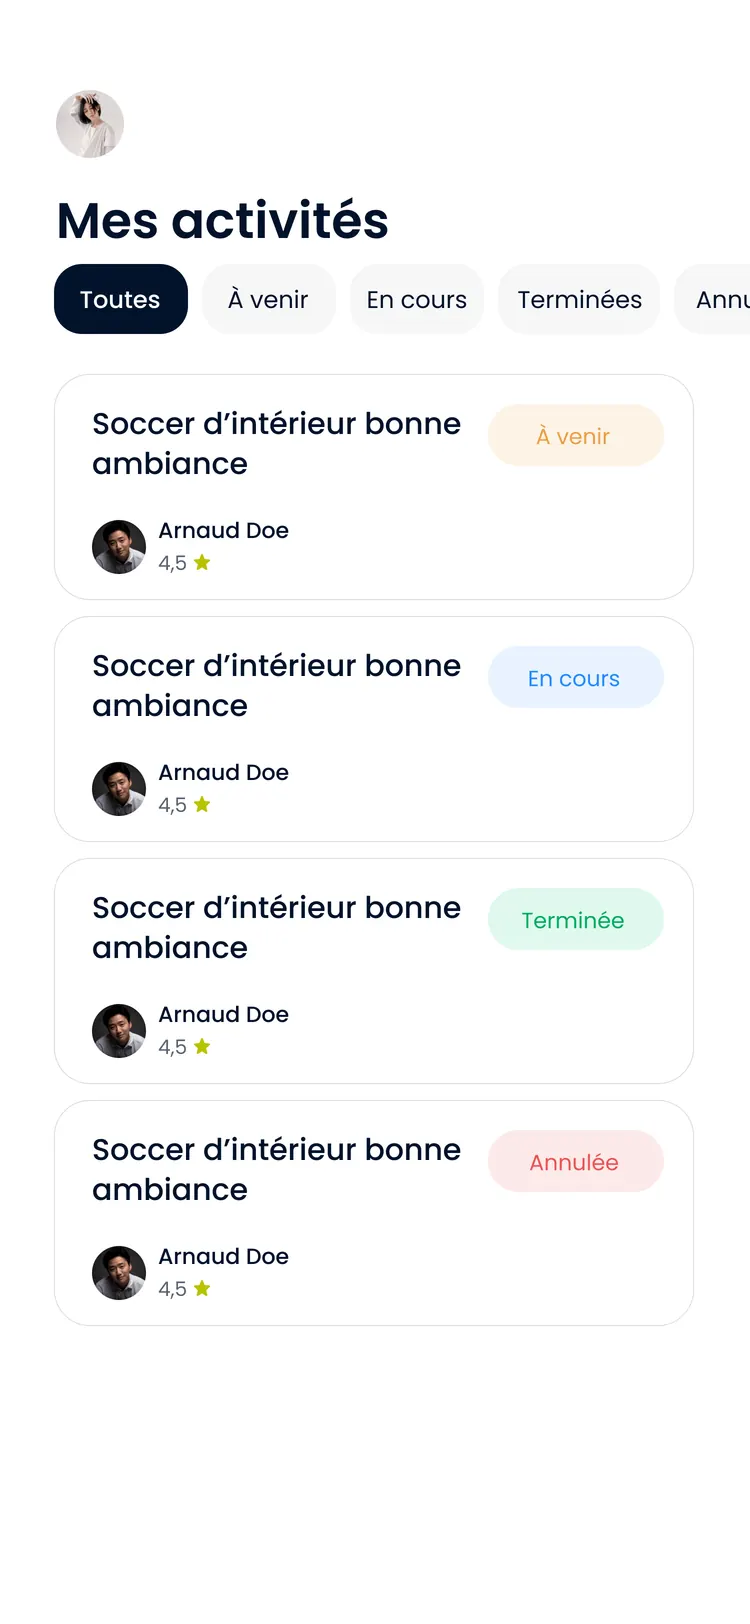This screenshot has width=750, height=1624.
Task: Open the Terminées filter tab
Action: (x=579, y=299)
